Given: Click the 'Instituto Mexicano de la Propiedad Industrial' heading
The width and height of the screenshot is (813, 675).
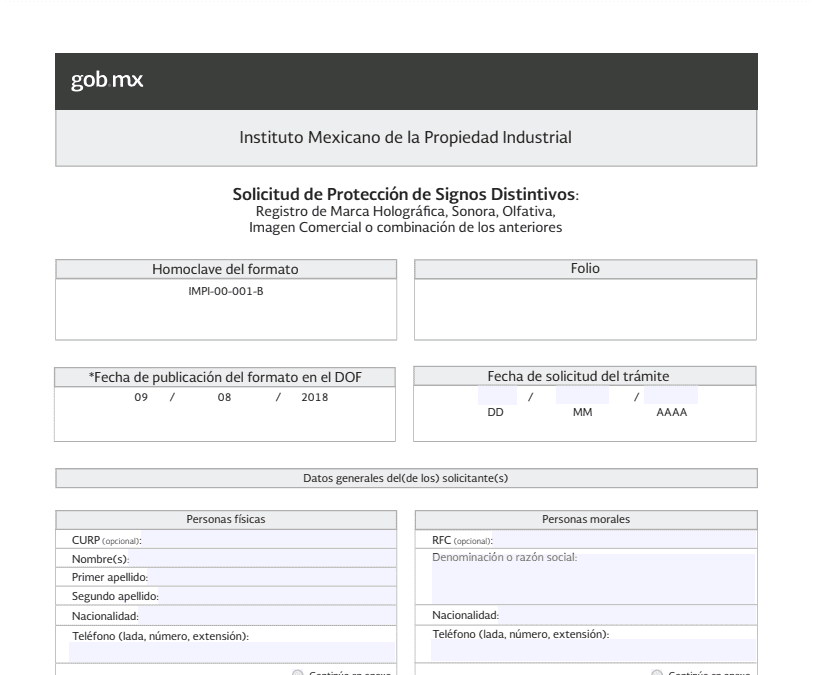Looking at the screenshot, I should [405, 137].
